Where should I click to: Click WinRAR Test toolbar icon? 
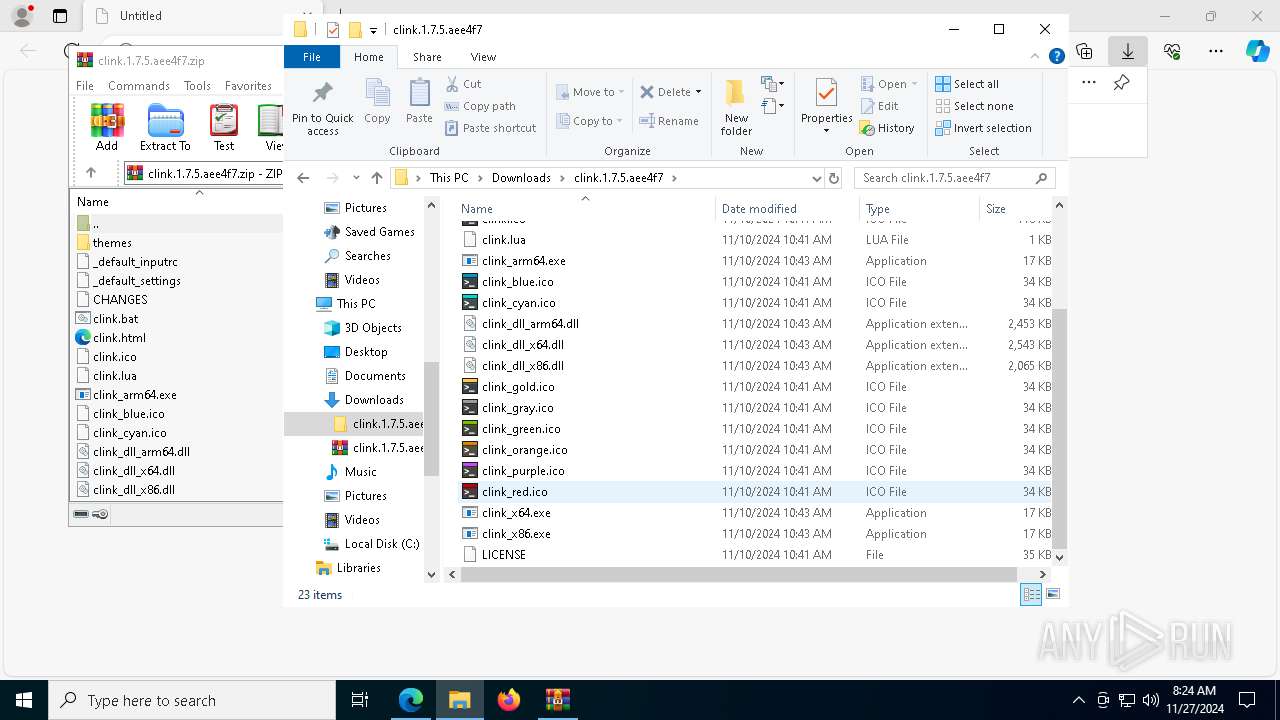[x=224, y=128]
